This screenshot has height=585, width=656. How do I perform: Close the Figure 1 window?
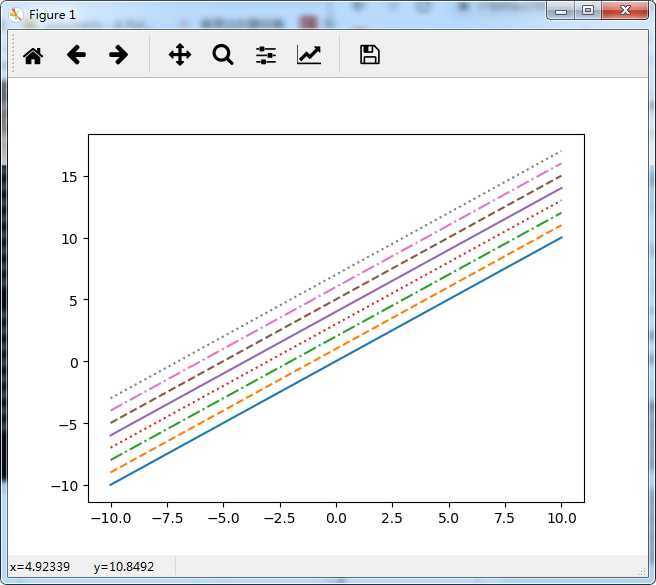[x=625, y=10]
